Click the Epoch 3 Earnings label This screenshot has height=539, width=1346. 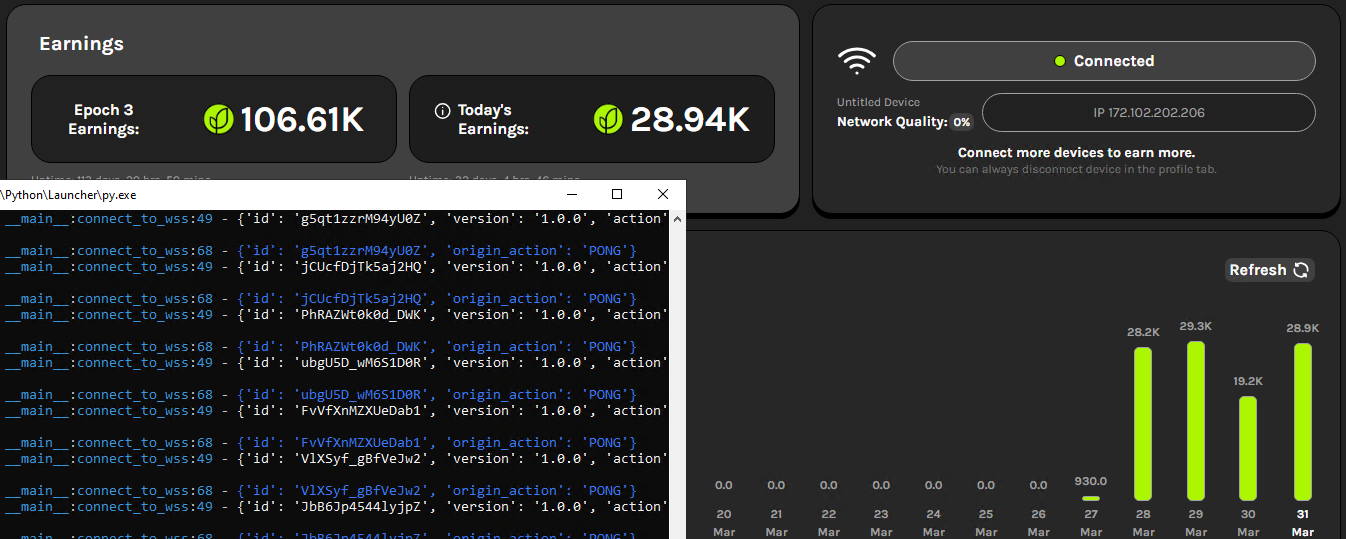tap(103, 120)
